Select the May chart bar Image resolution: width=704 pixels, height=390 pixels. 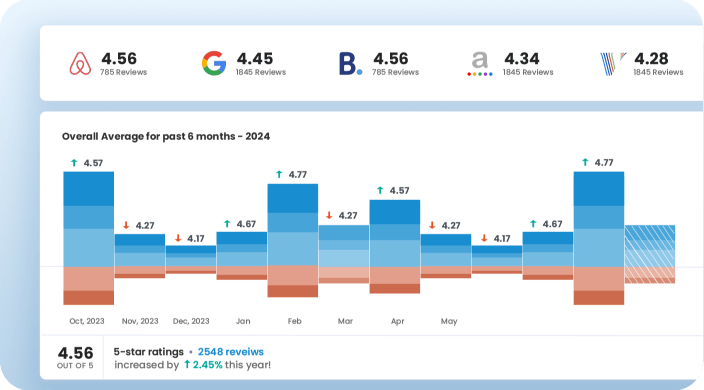(x=446, y=256)
